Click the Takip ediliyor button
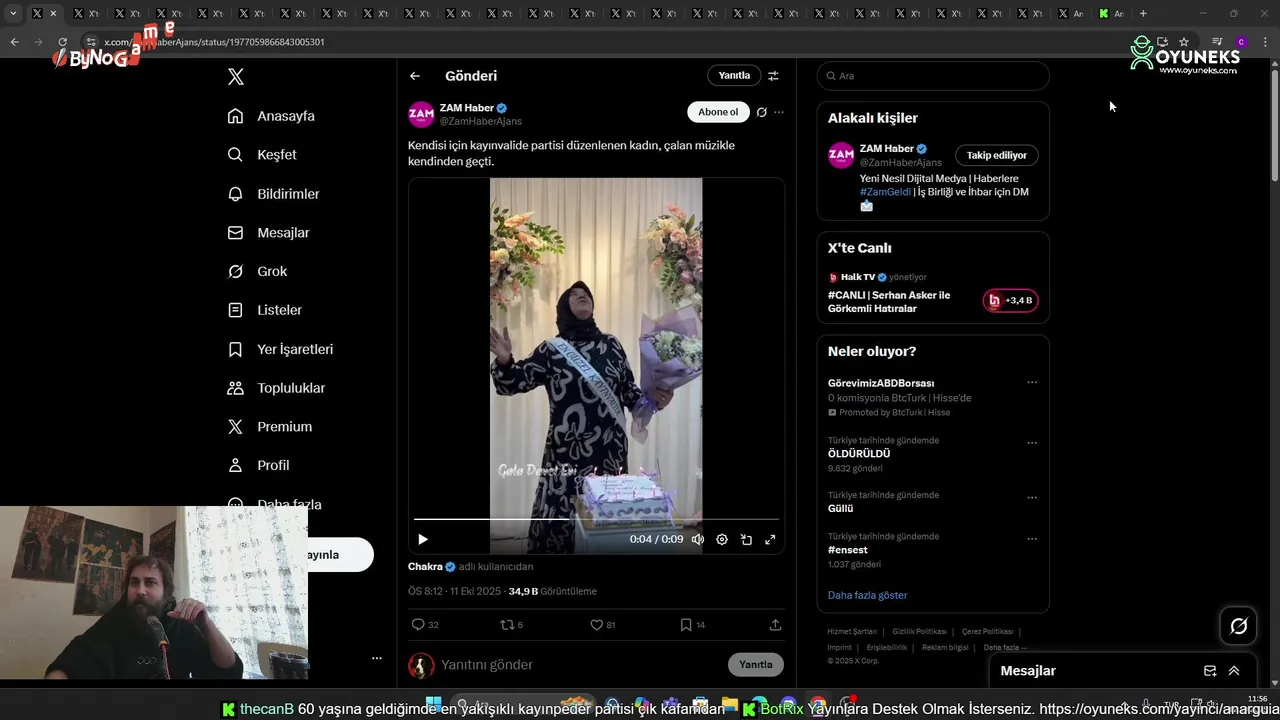 coord(997,155)
